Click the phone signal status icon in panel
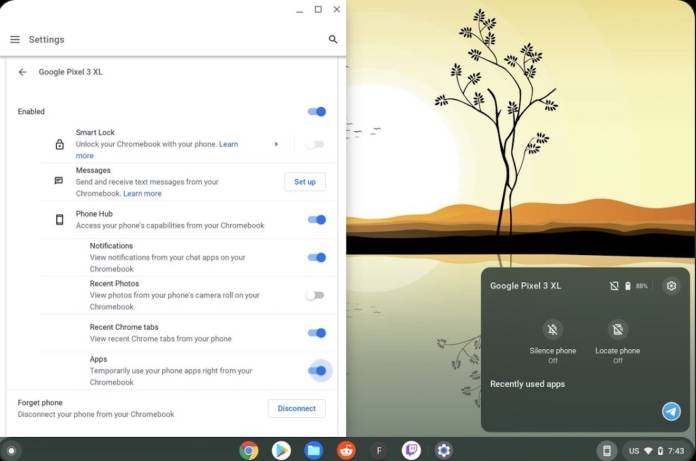Screen dimensions: 696x461 point(614,286)
